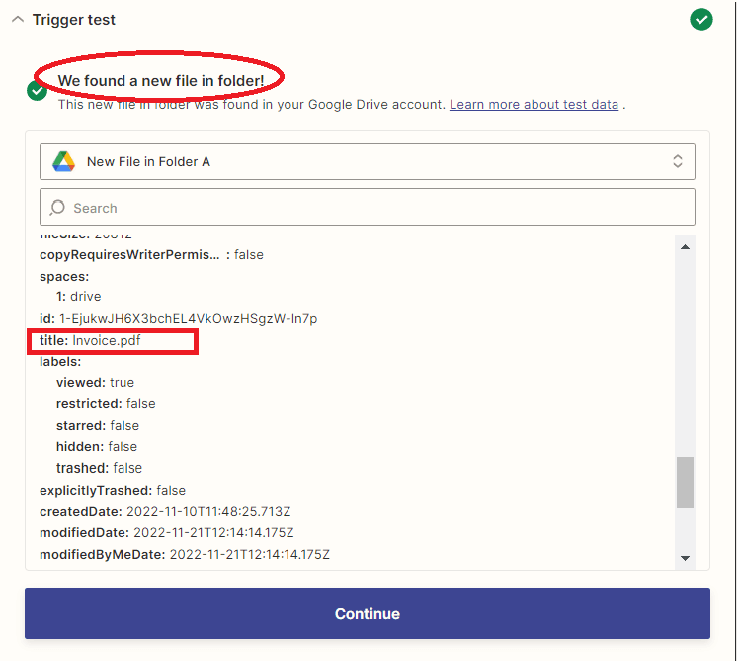Open the New File in Folder A dropdown

pyautogui.click(x=367, y=161)
